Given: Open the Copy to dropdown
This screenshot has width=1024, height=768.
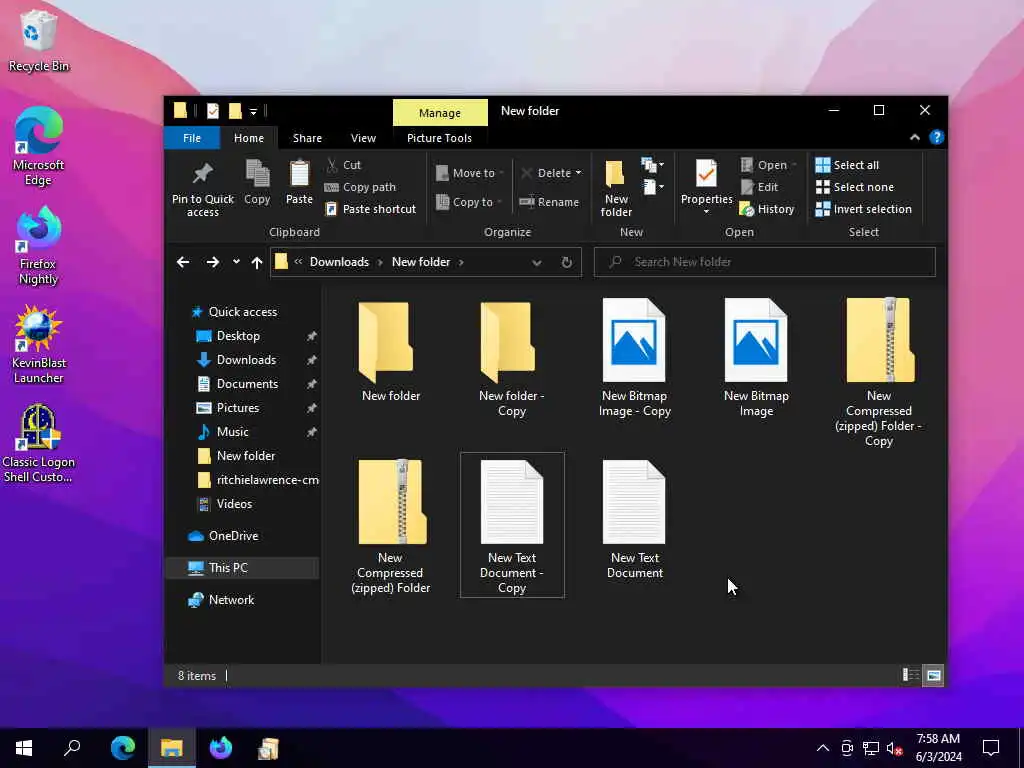Looking at the screenshot, I should point(469,202).
